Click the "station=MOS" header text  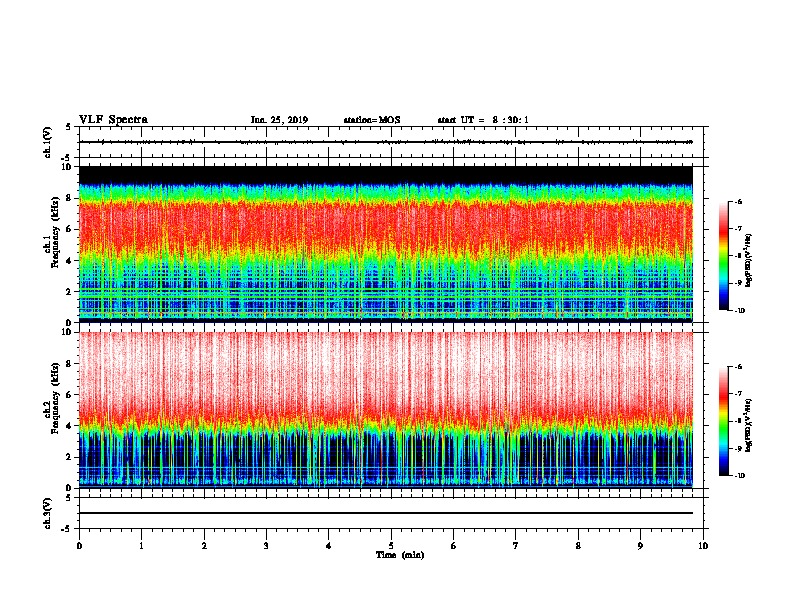[372, 120]
